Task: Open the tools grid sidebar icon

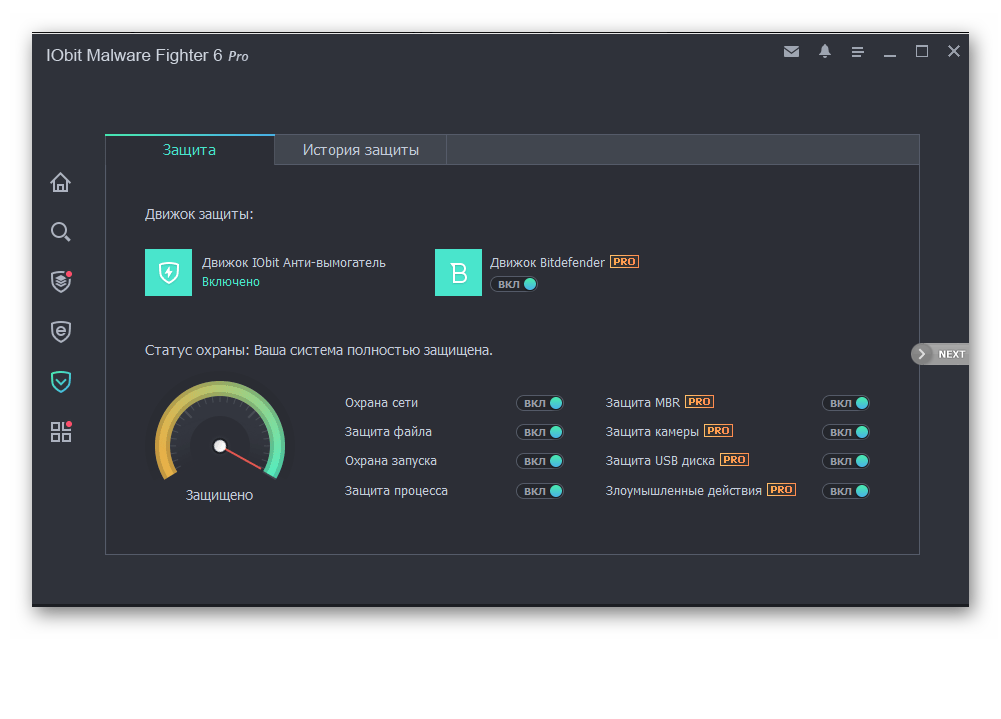Action: pos(61,432)
